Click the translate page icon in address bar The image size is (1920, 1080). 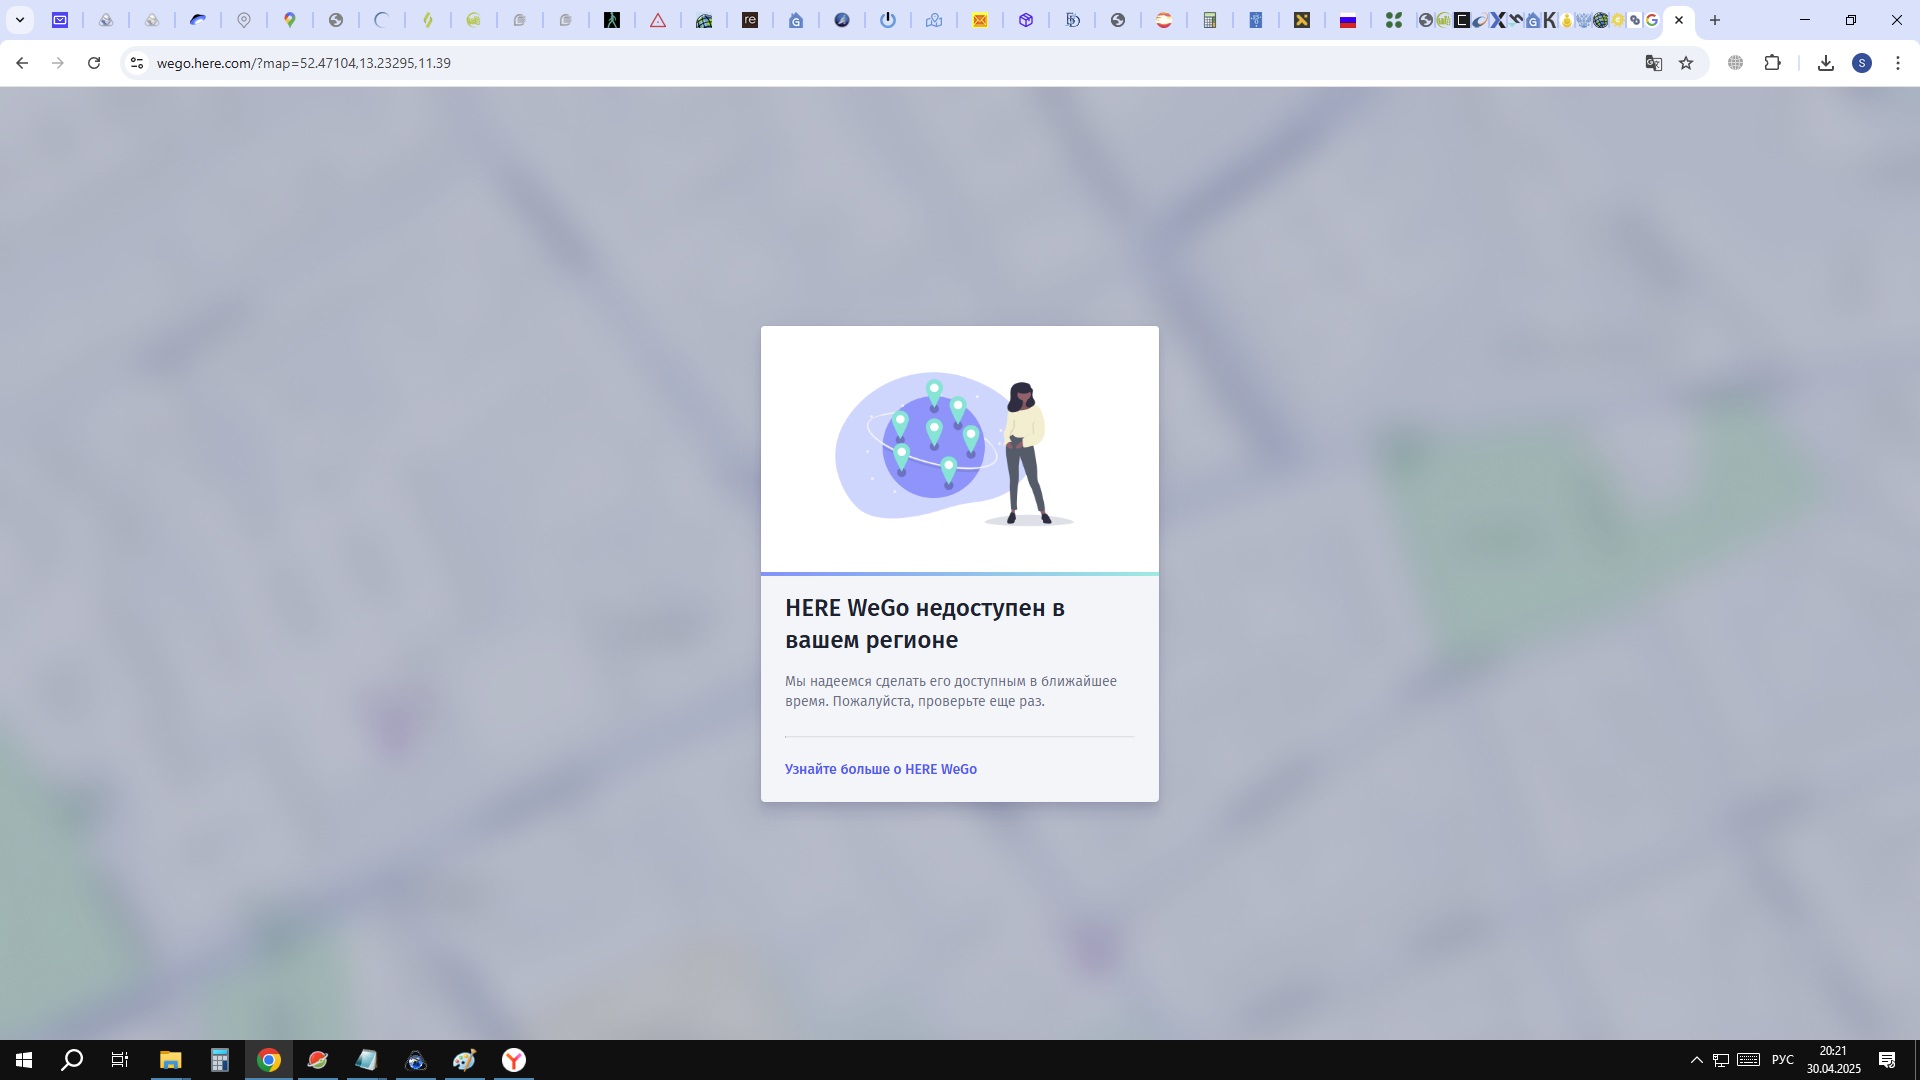(1653, 63)
